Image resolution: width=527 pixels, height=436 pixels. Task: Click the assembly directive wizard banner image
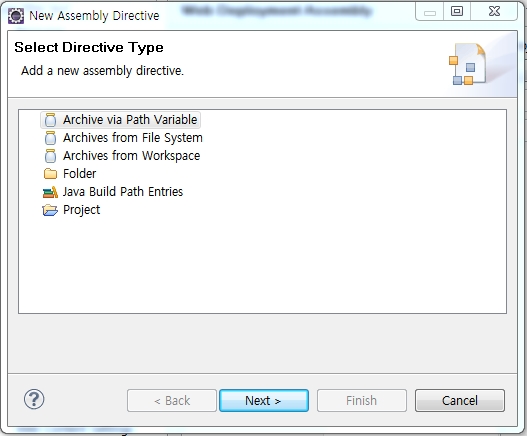pos(468,64)
